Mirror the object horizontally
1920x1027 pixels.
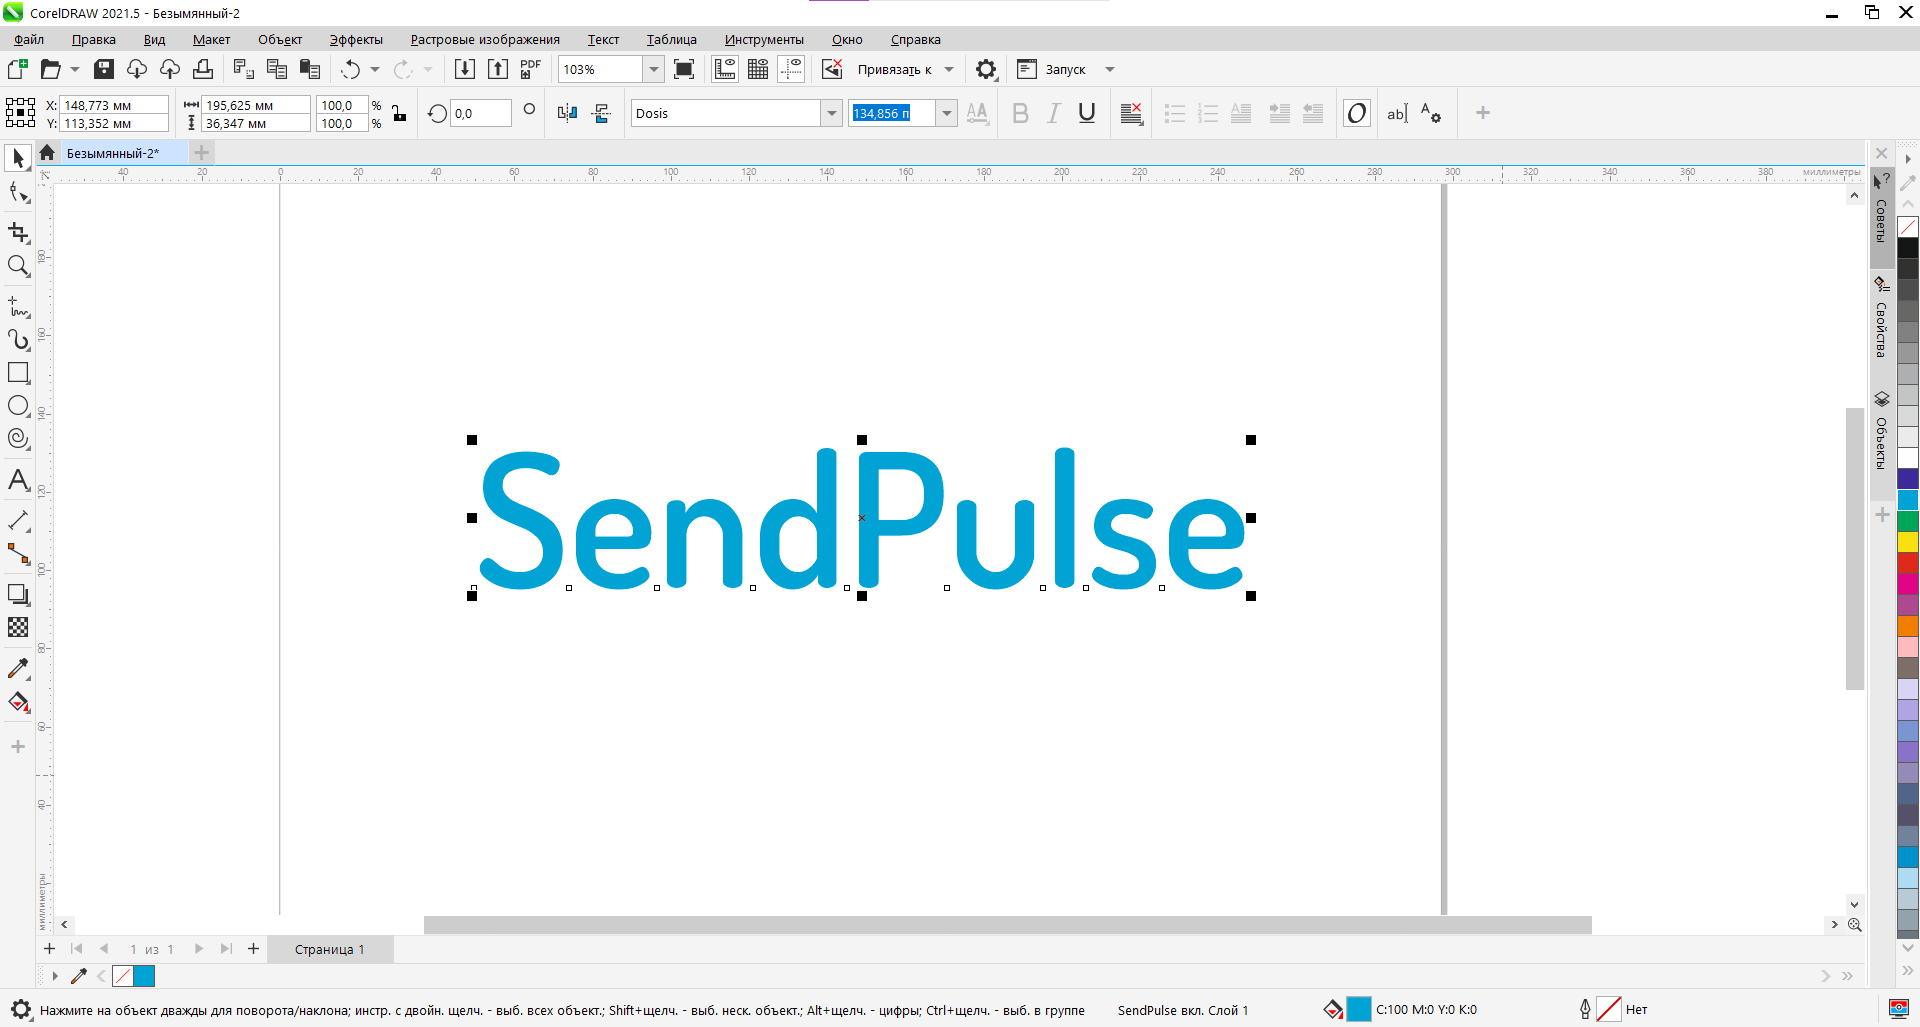[x=567, y=113]
